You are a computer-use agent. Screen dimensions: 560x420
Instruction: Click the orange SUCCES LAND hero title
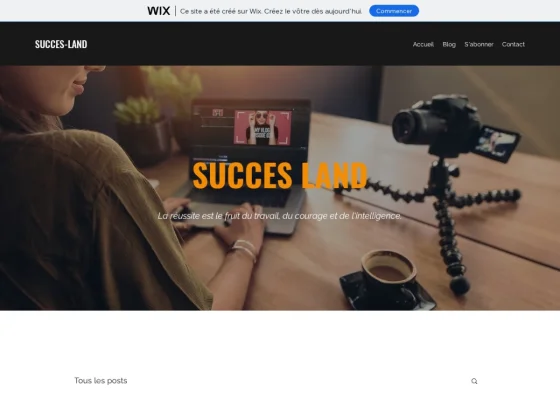[x=280, y=175]
